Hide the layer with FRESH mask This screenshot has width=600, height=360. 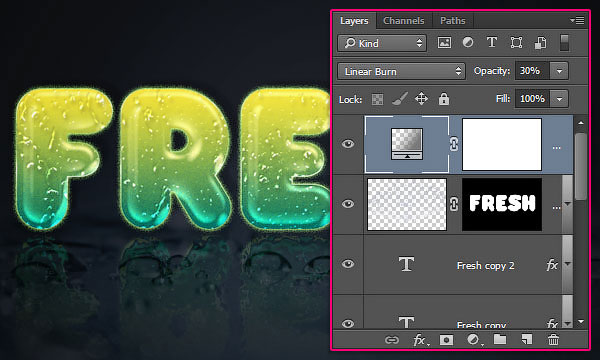[348, 204]
